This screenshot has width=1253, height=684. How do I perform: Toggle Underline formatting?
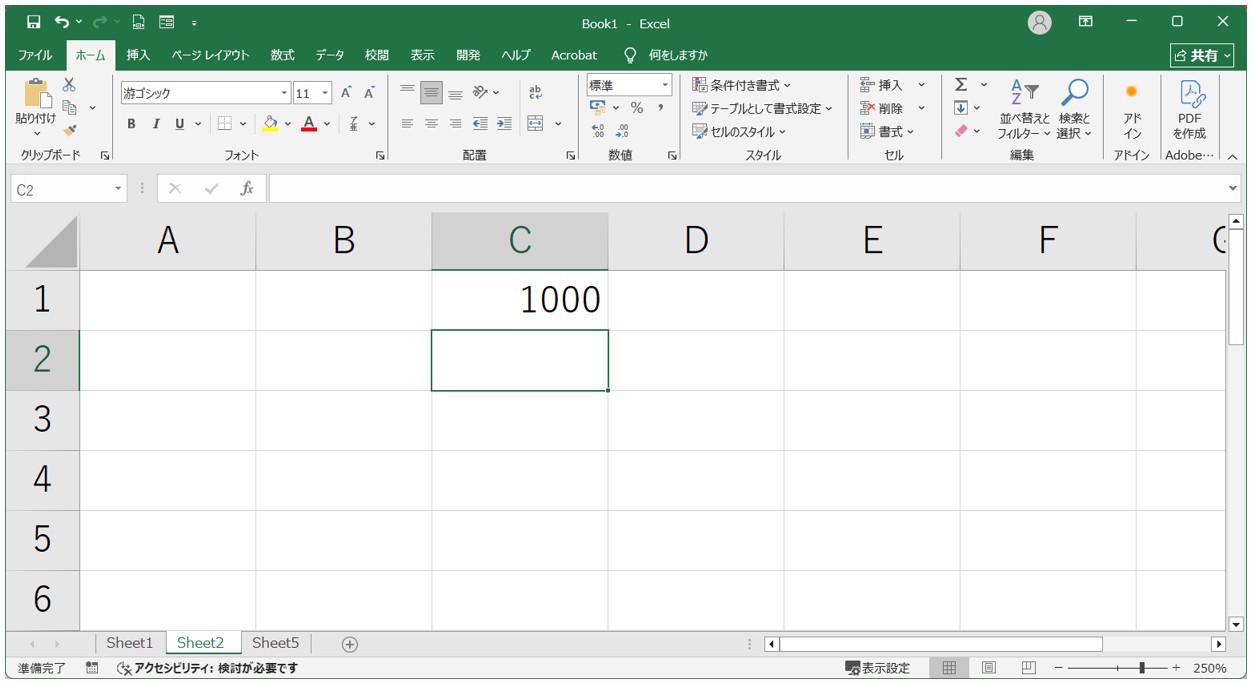click(x=180, y=124)
